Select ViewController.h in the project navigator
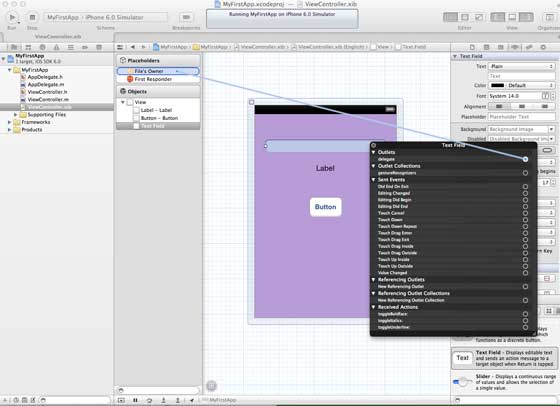The width and height of the screenshot is (560, 406). point(47,92)
